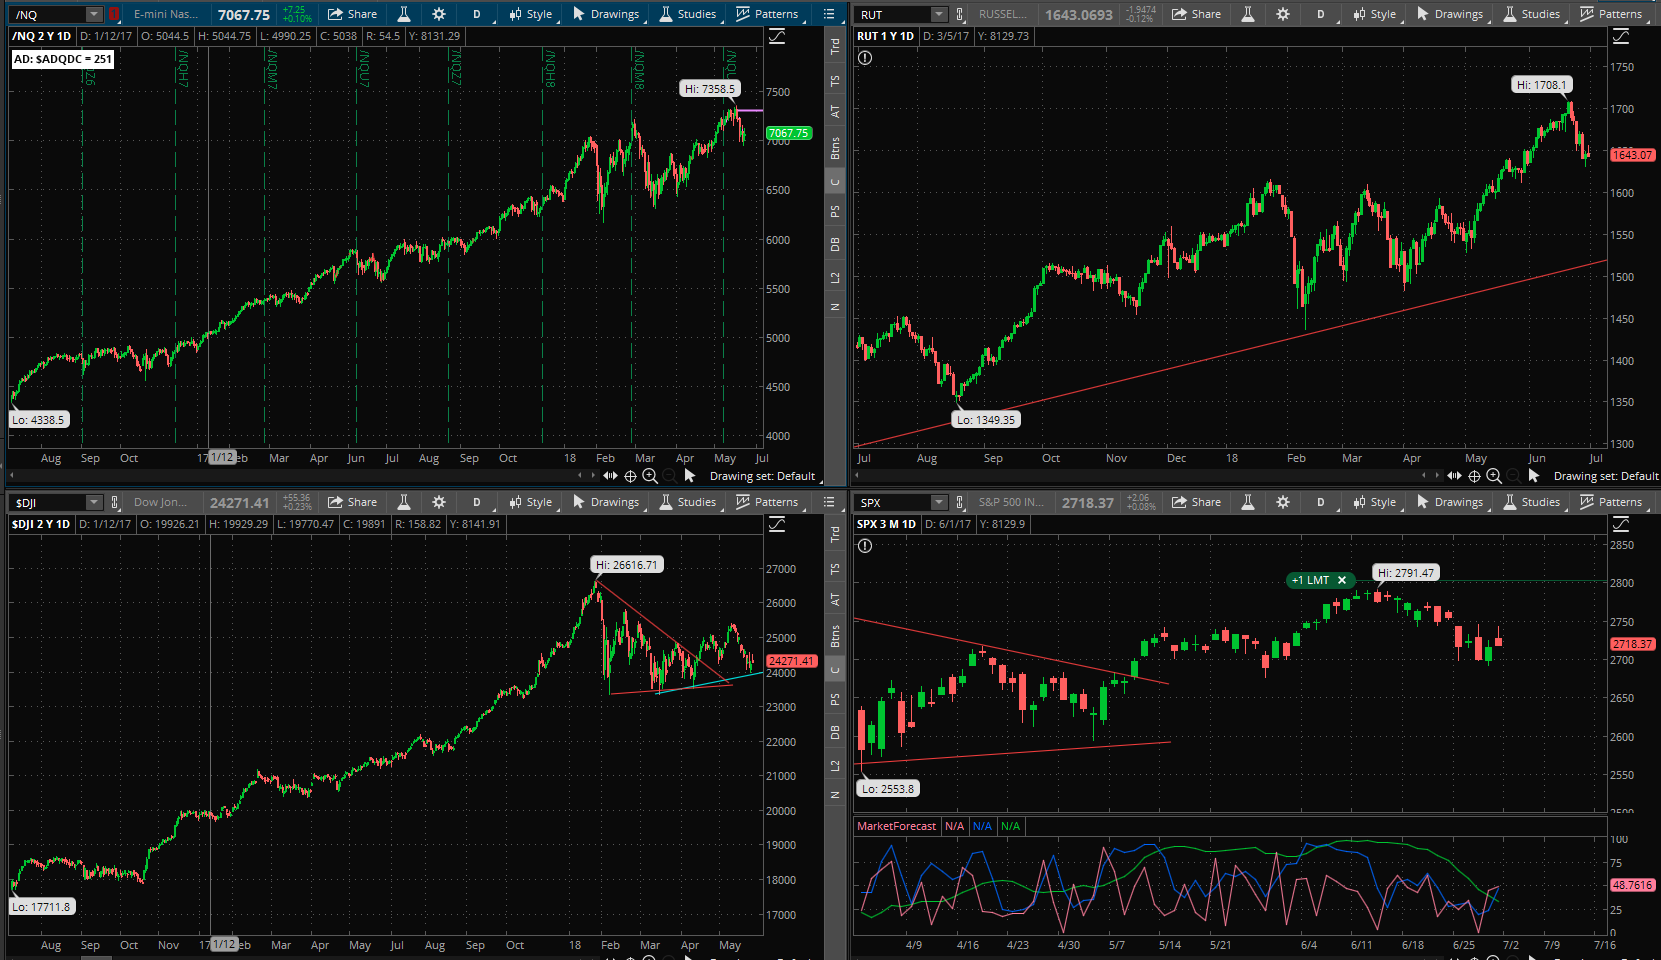
Task: Expand the $DJI symbol dropdown arrow
Action: [x=93, y=502]
